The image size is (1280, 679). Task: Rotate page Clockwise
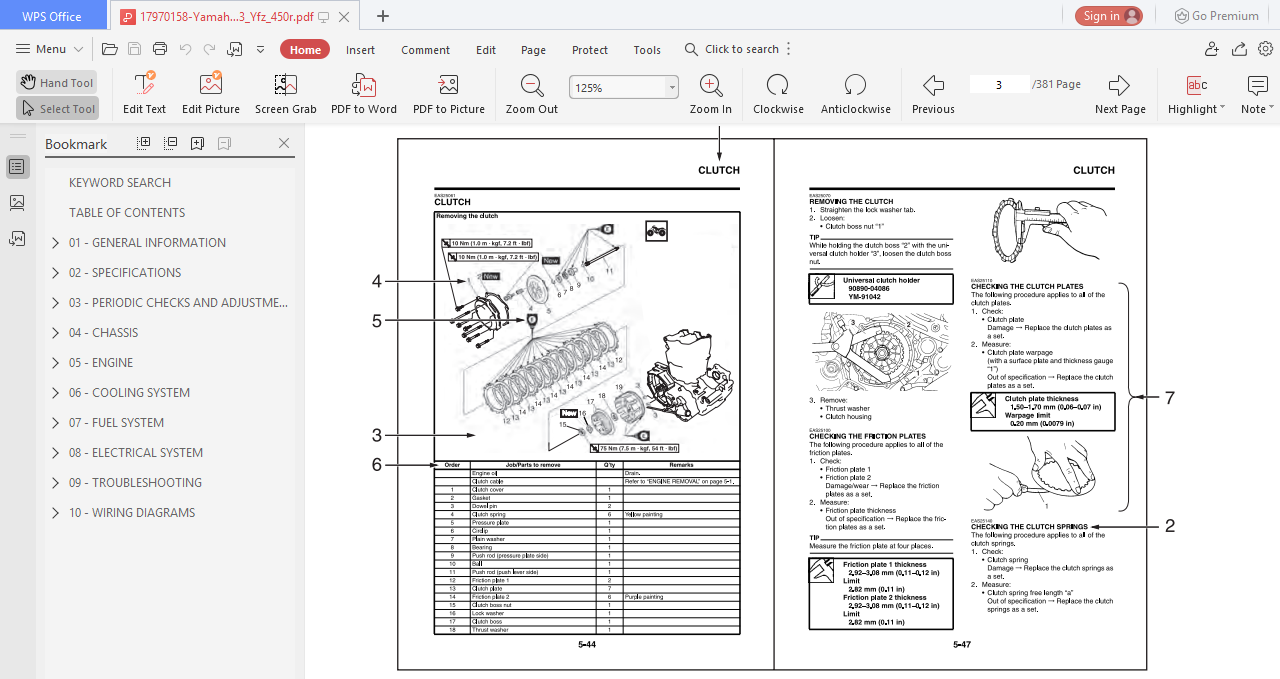coord(778,95)
